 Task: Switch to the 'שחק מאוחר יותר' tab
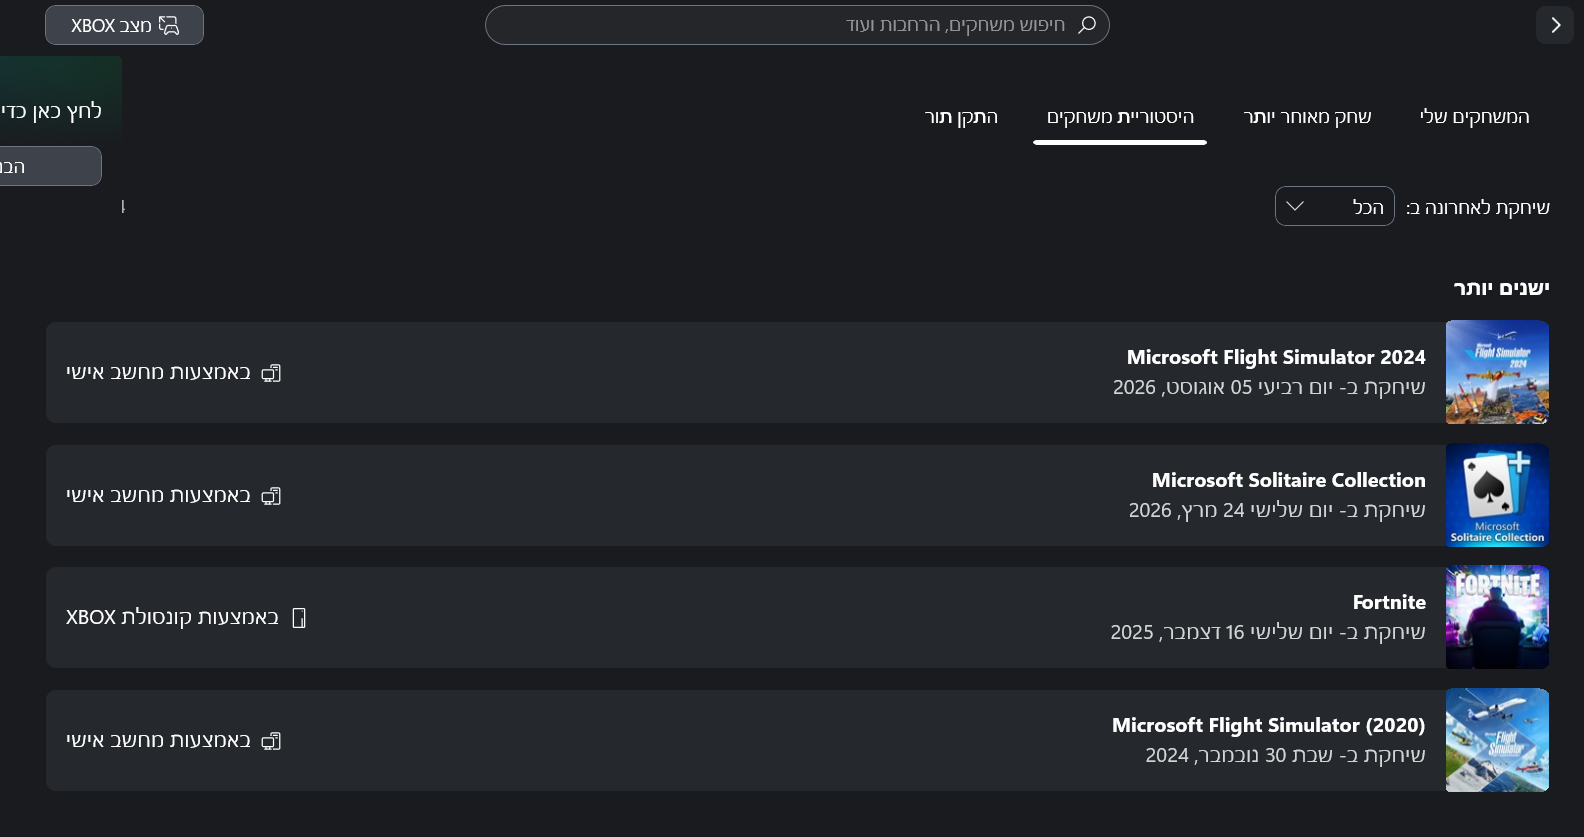click(1307, 117)
